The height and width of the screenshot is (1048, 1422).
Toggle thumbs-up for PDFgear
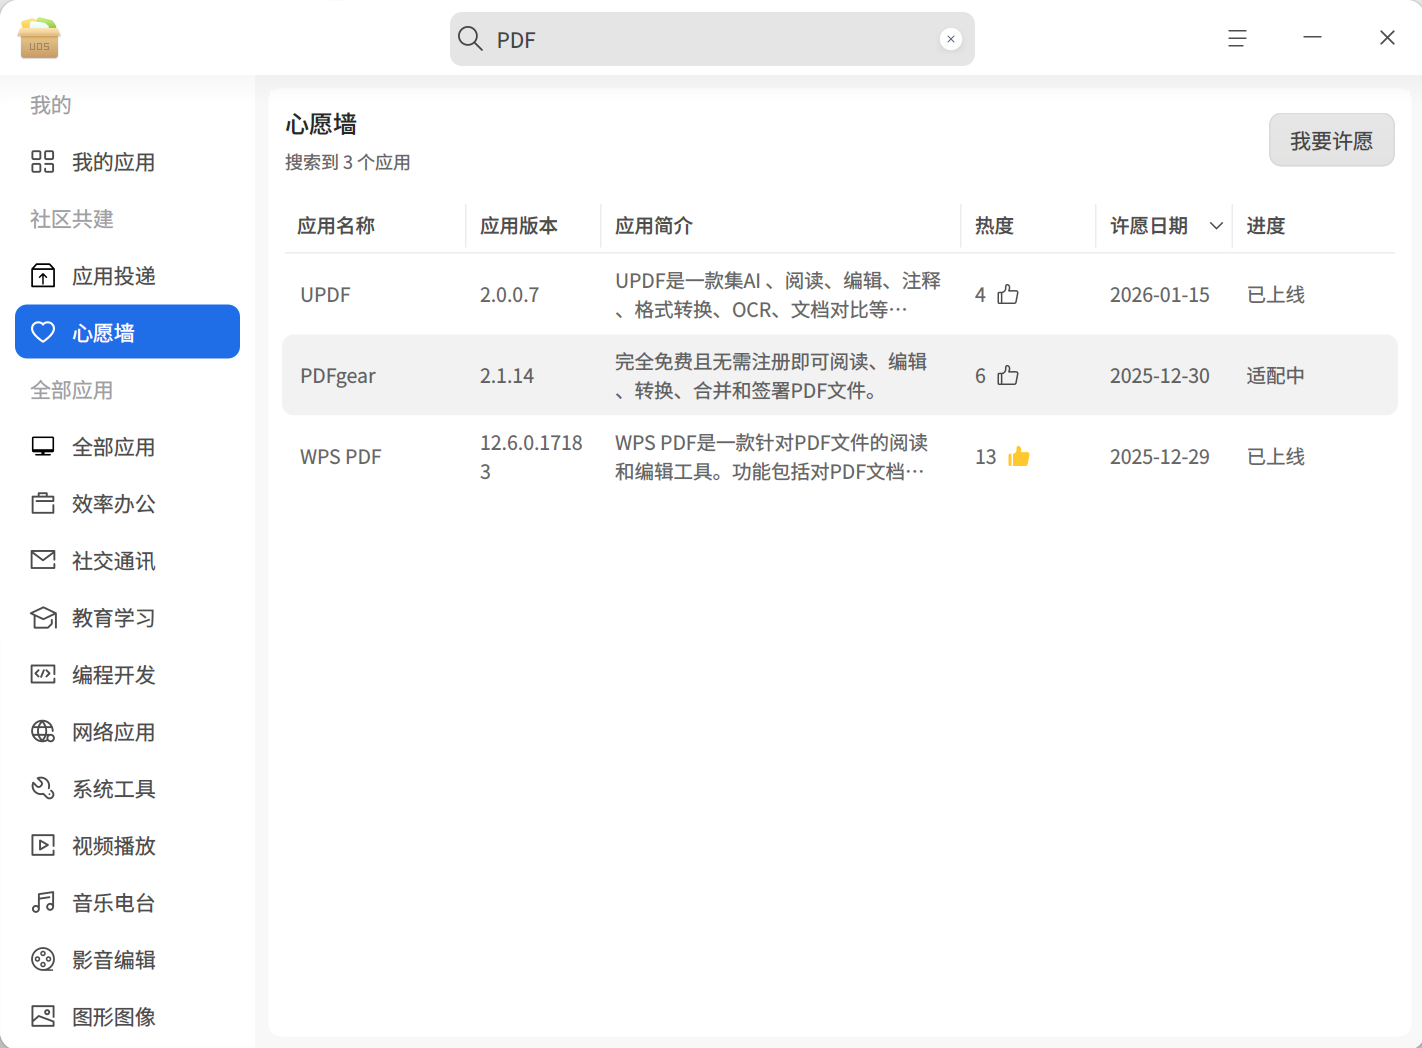1008,375
